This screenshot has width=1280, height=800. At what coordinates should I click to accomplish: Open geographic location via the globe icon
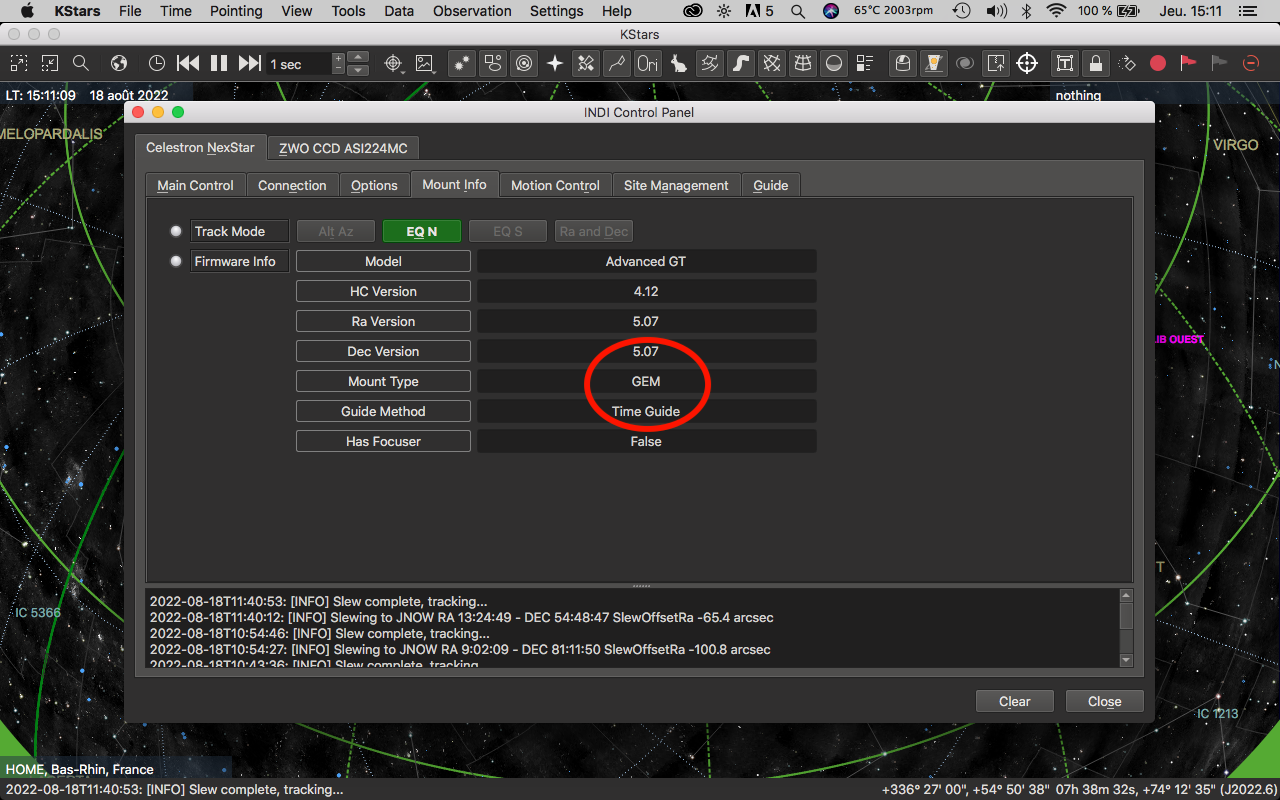tap(119, 63)
